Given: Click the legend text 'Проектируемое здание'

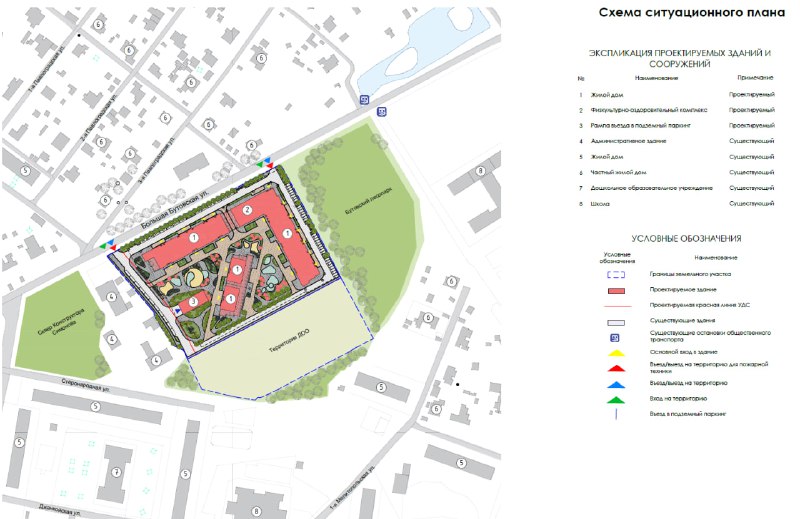Looking at the screenshot, I should coord(683,290).
